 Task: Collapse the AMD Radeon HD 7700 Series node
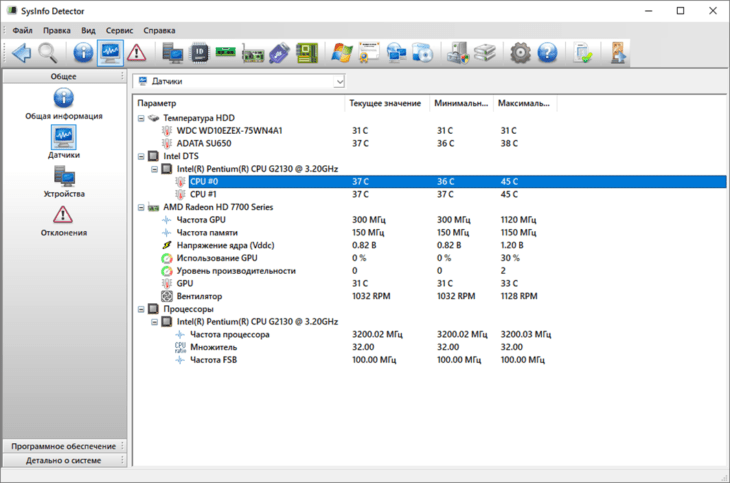pos(141,207)
